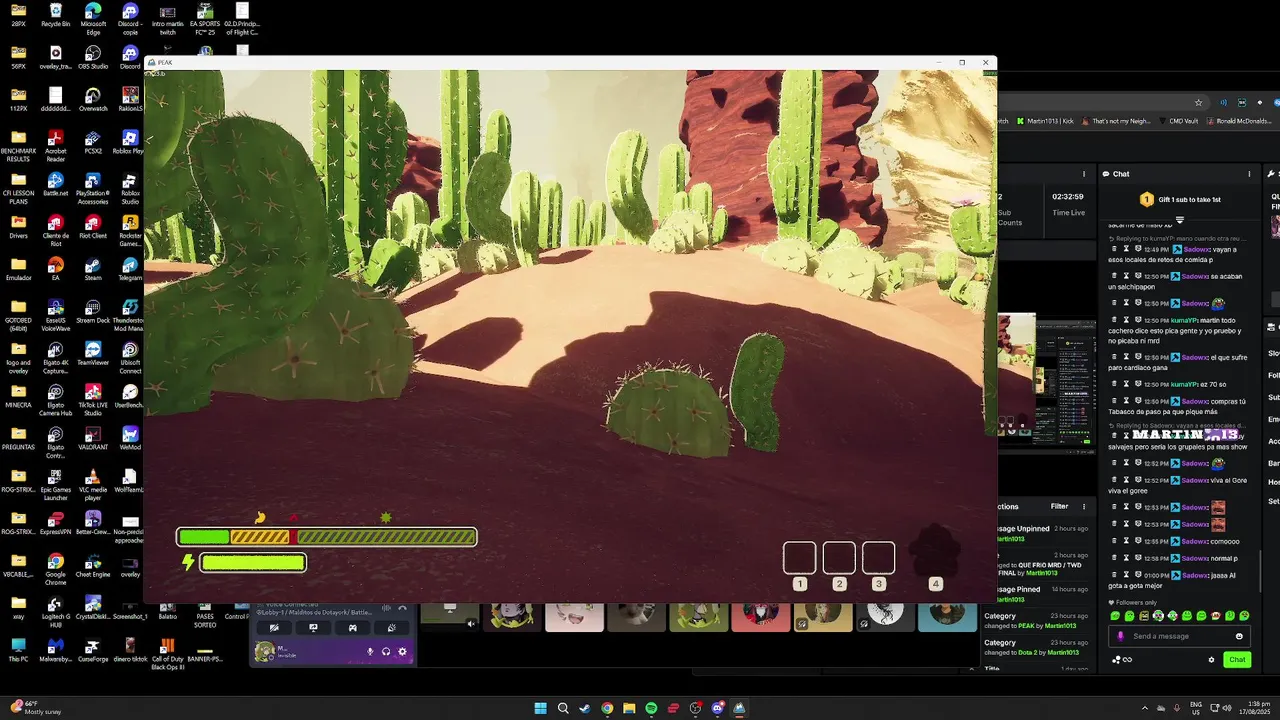The height and width of the screenshot is (720, 1280).
Task: Open the Overwatch desktop shortcut
Action: click(93, 100)
